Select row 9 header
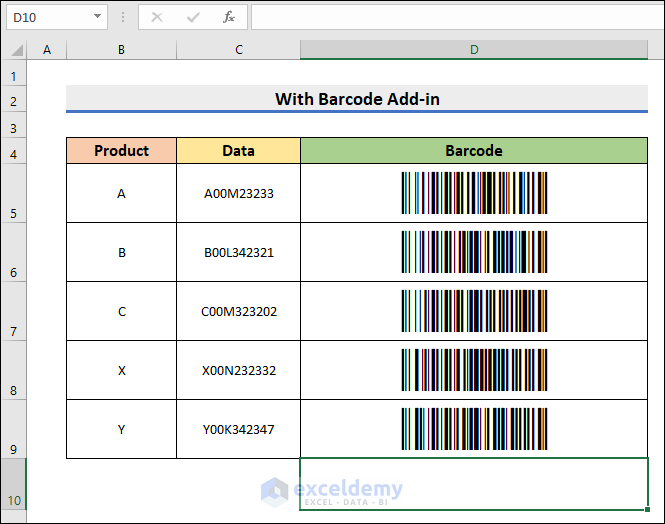The width and height of the screenshot is (665, 524). (x=14, y=429)
